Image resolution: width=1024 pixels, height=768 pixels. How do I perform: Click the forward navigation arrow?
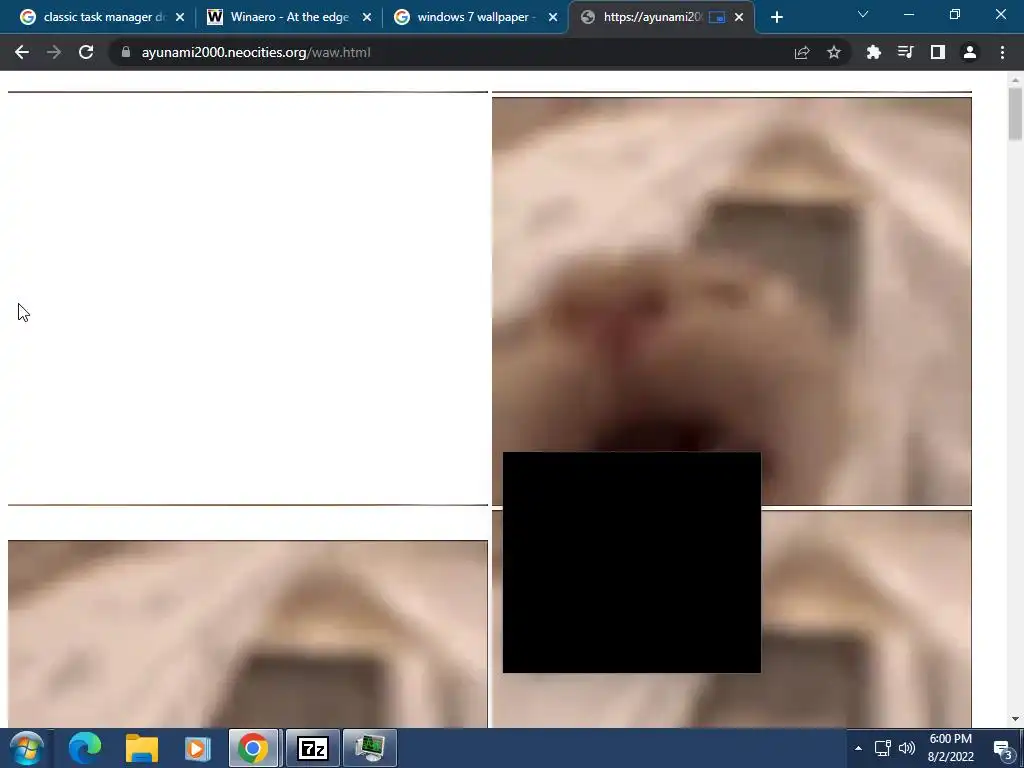click(x=54, y=52)
